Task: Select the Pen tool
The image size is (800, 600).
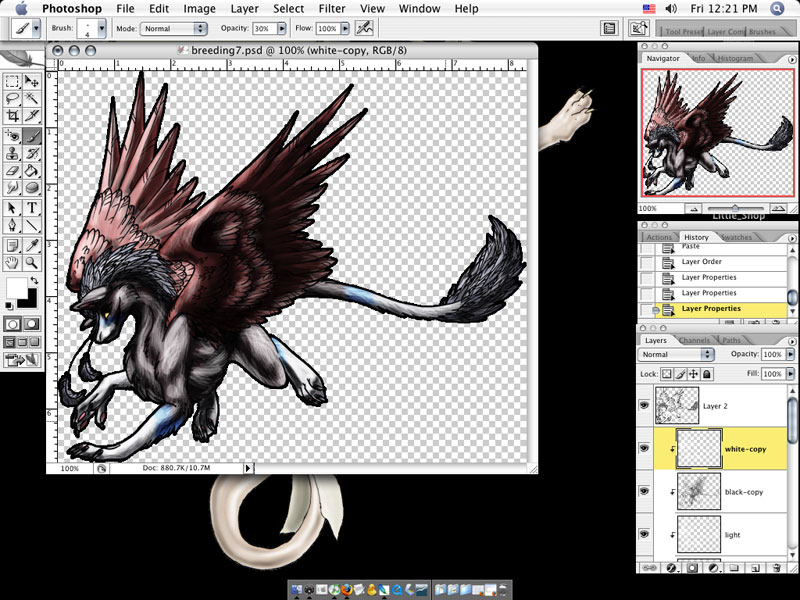Action: (12, 225)
